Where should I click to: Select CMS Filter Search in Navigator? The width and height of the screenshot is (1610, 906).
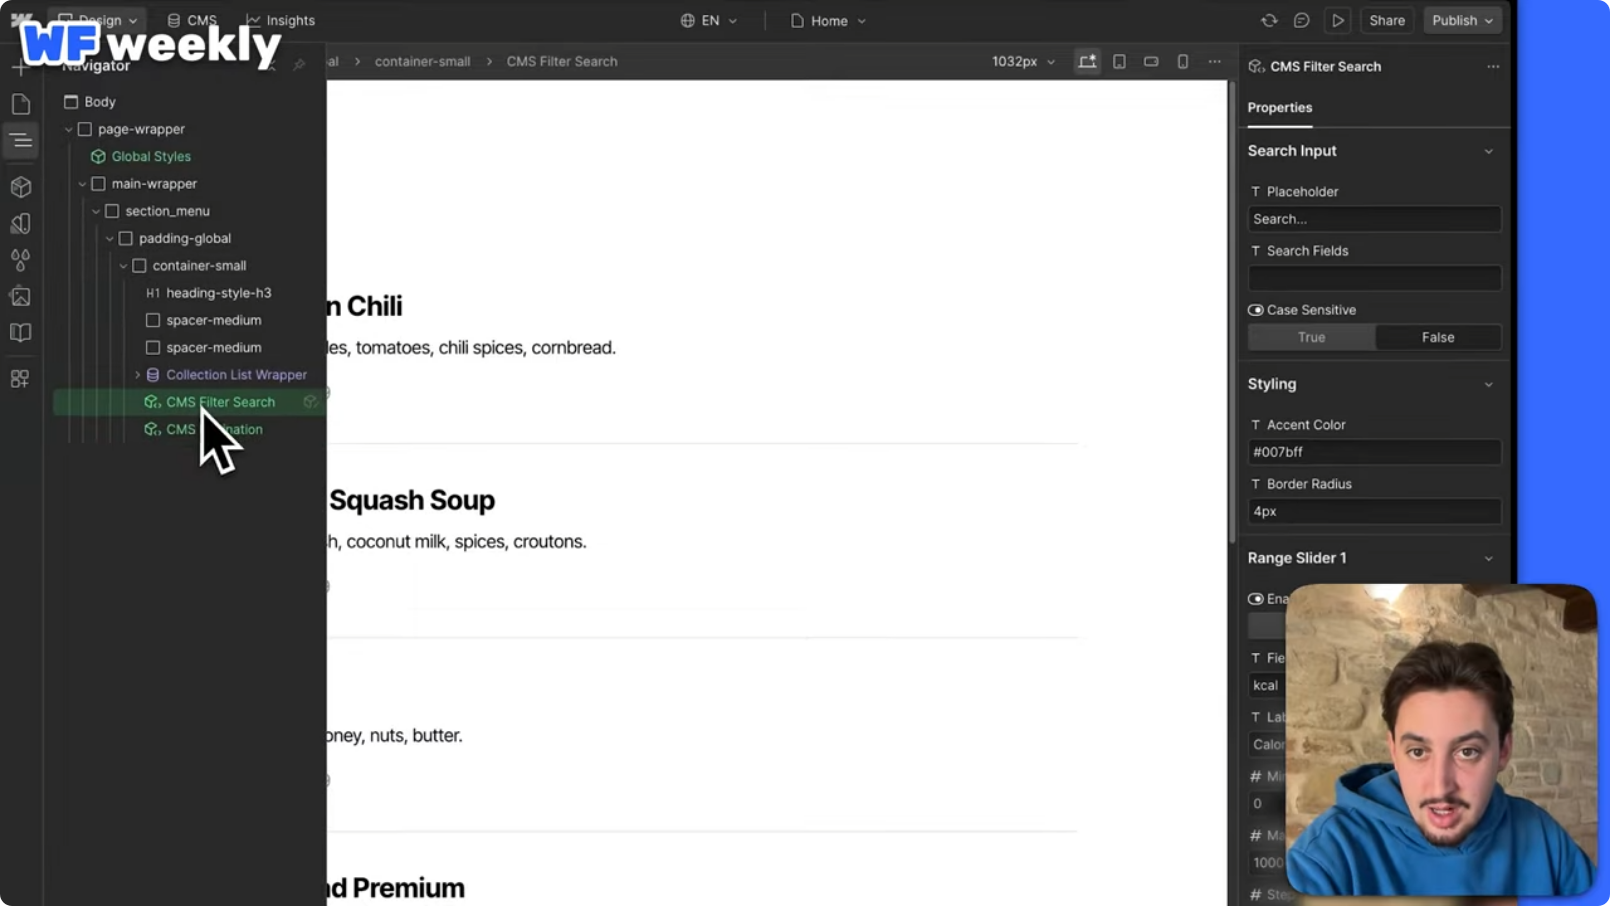(x=220, y=402)
